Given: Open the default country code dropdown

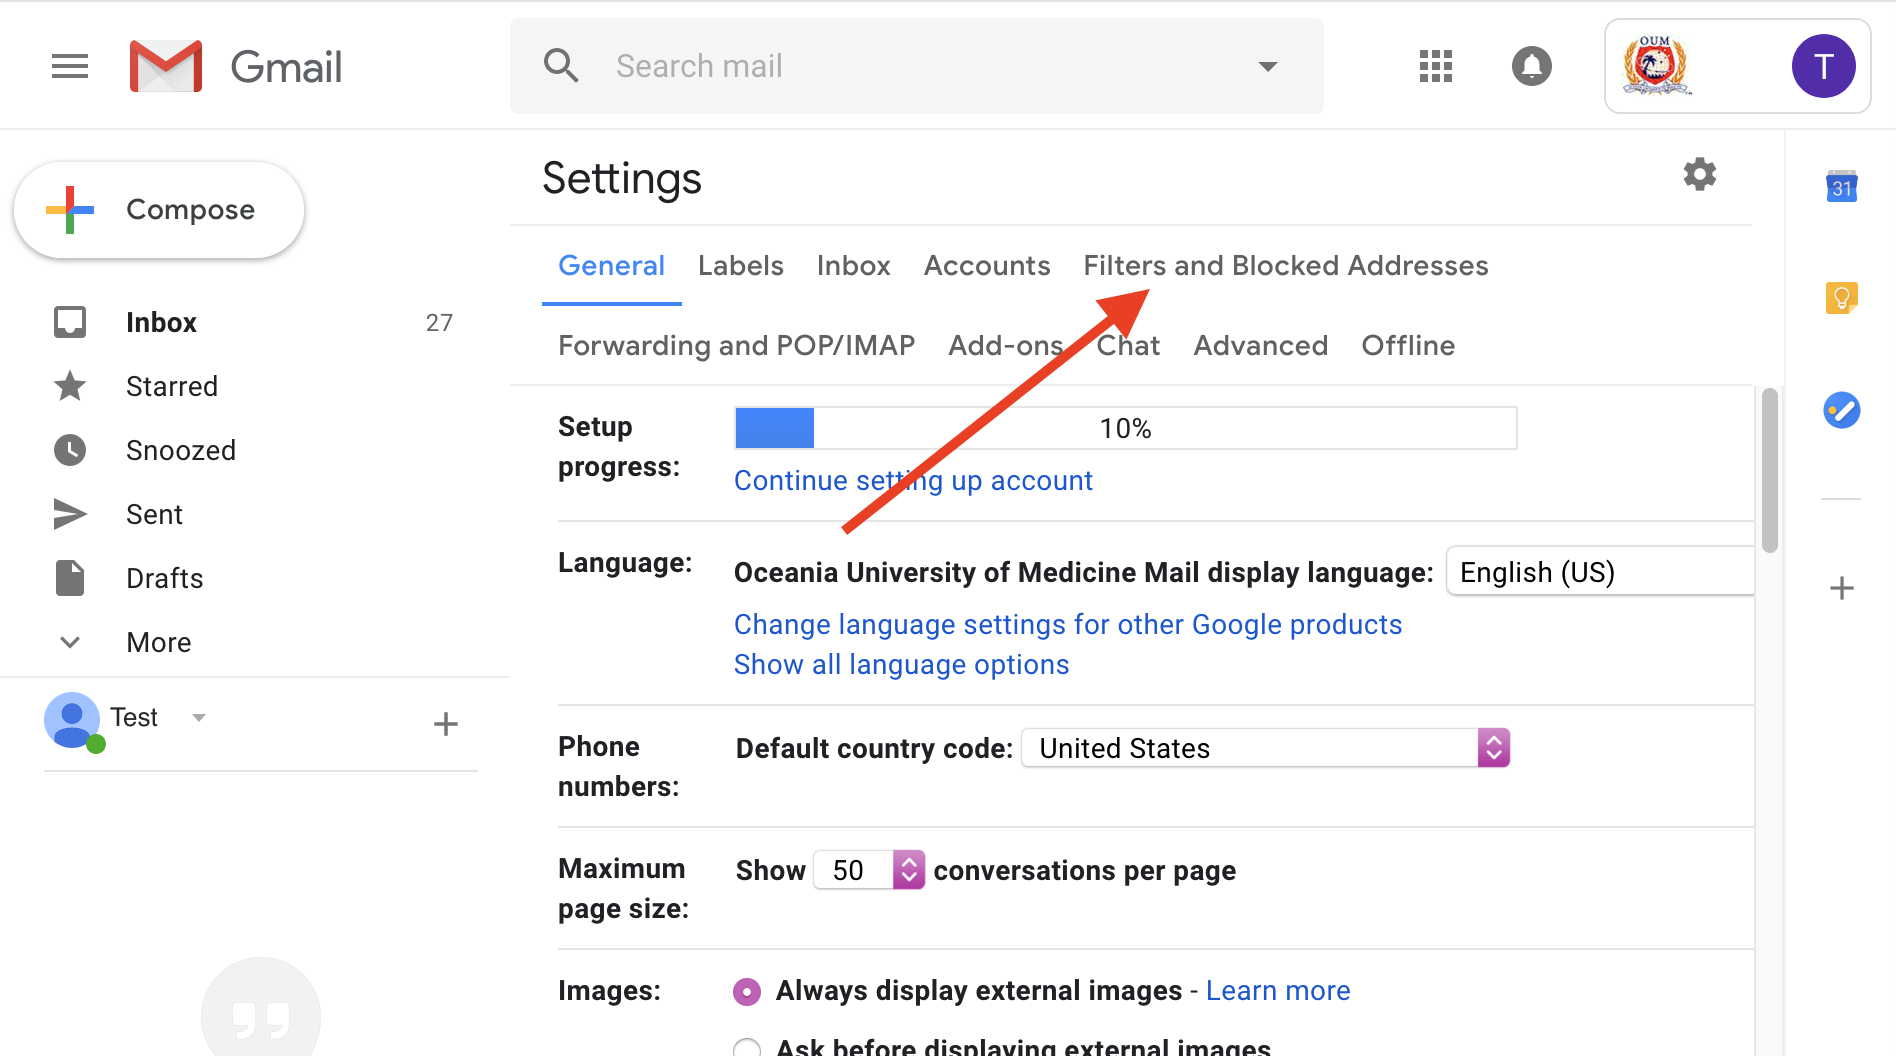Looking at the screenshot, I should 1265,748.
